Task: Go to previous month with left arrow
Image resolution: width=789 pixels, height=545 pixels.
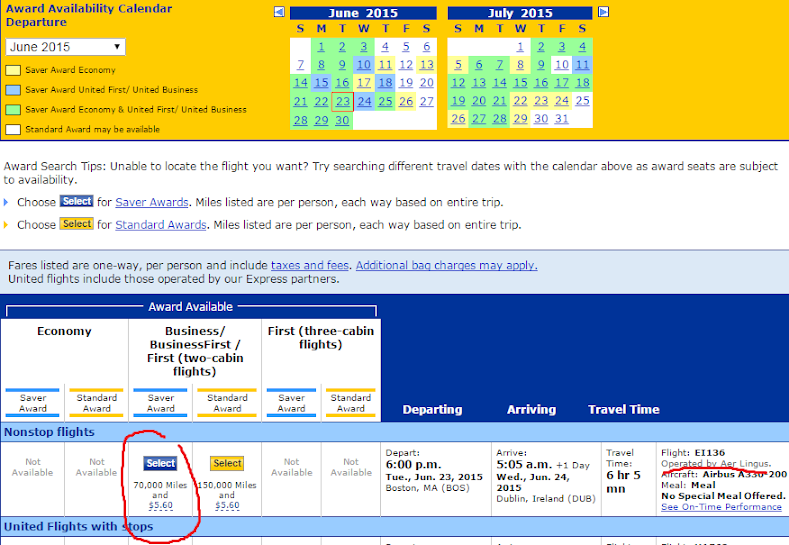Action: tap(279, 12)
